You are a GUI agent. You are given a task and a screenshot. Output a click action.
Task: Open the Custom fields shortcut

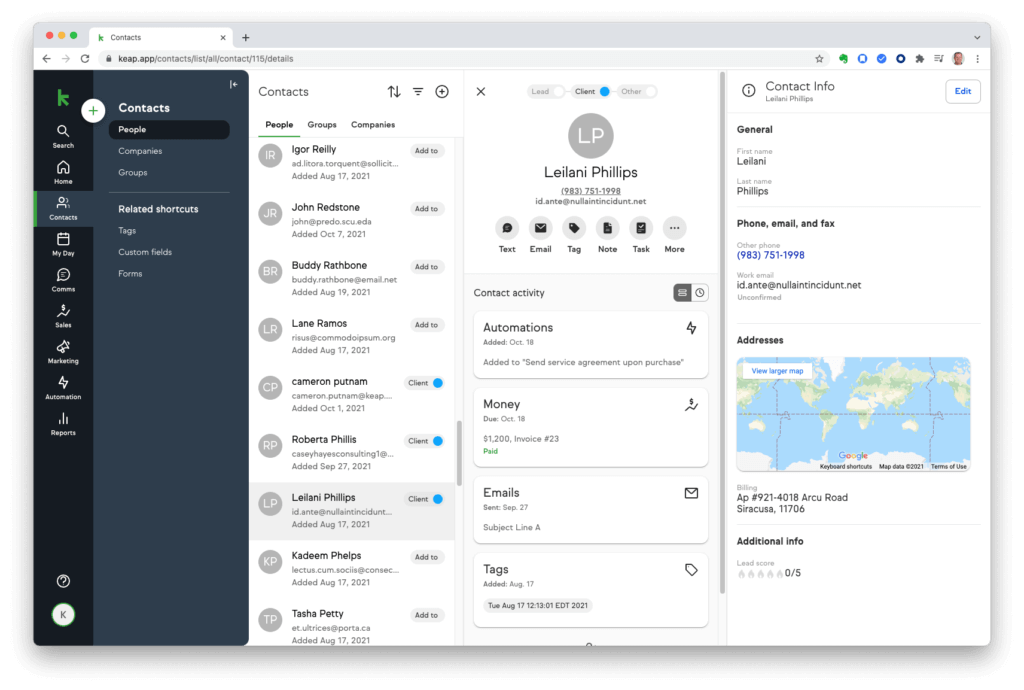[145, 252]
